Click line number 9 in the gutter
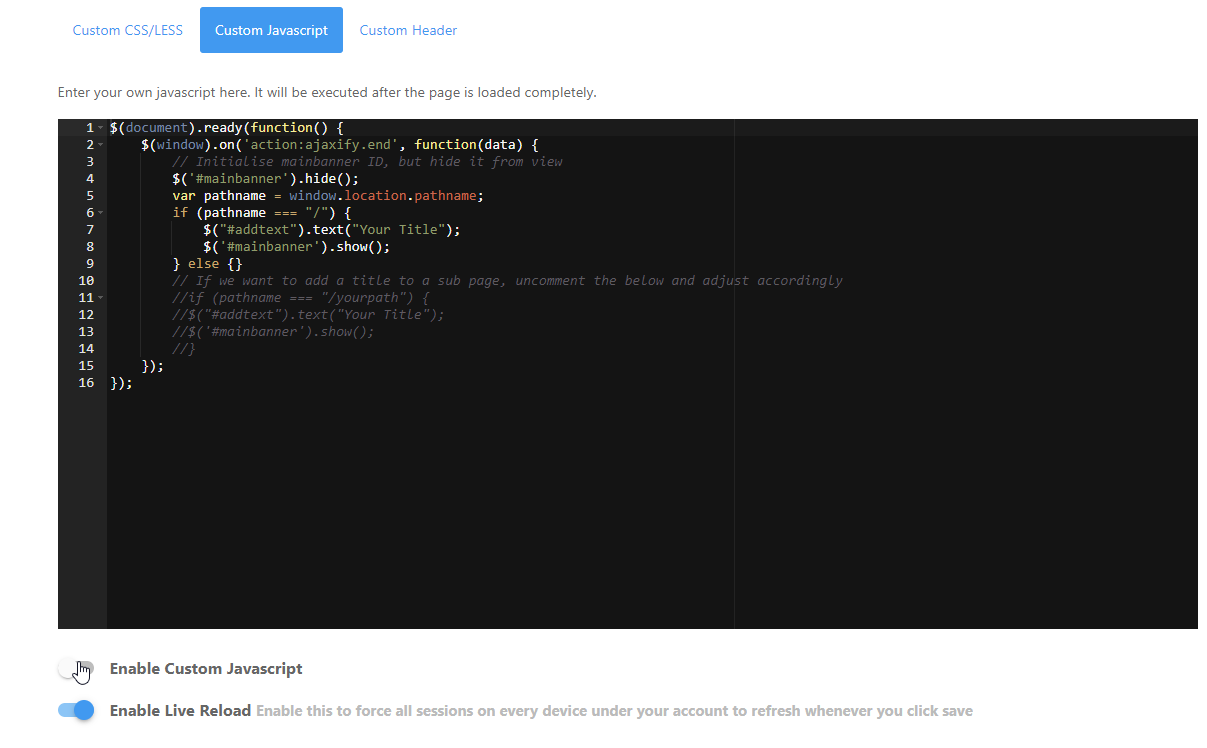The image size is (1207, 748). click(90, 264)
